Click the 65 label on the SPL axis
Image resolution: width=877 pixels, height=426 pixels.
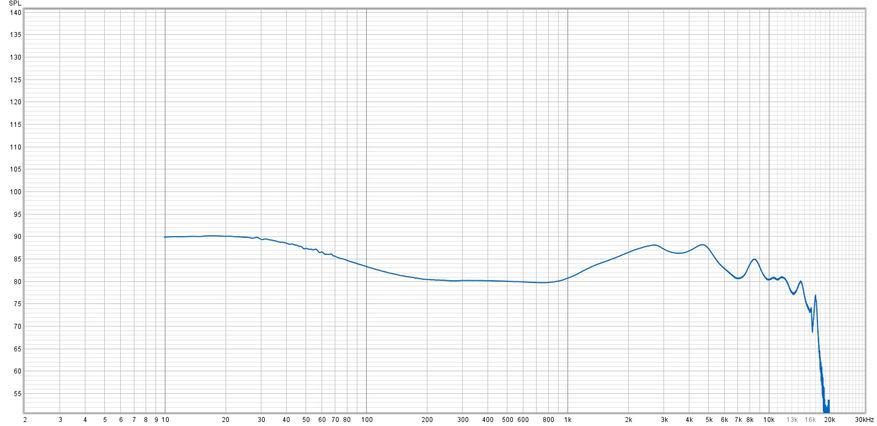pos(17,349)
